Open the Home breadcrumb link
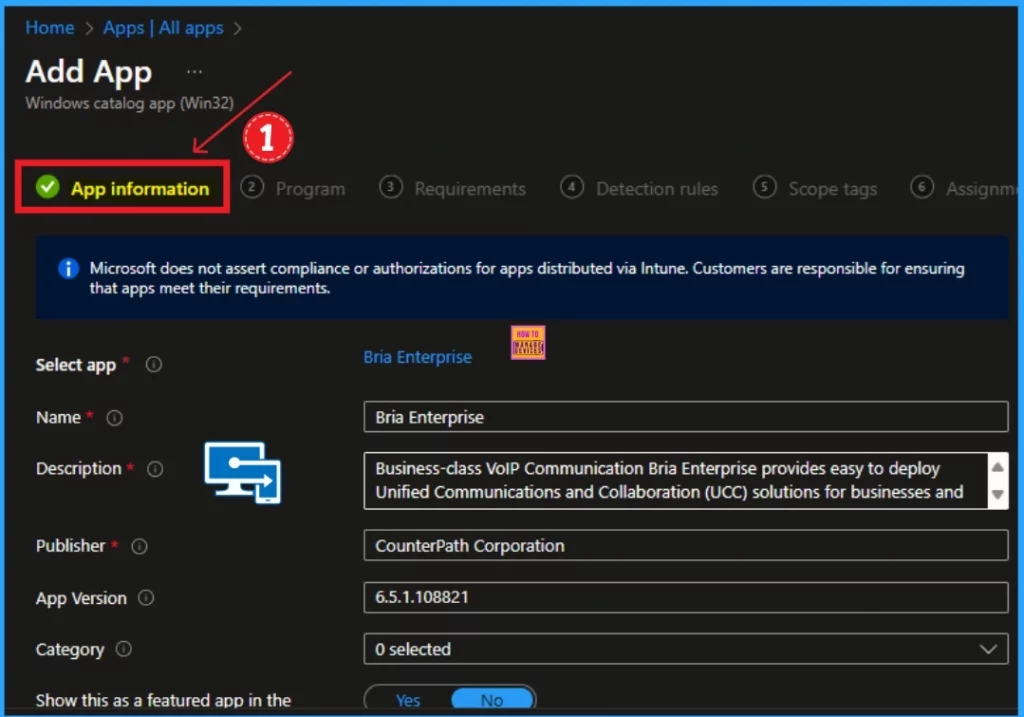Viewport: 1024px width, 717px height. [50, 27]
